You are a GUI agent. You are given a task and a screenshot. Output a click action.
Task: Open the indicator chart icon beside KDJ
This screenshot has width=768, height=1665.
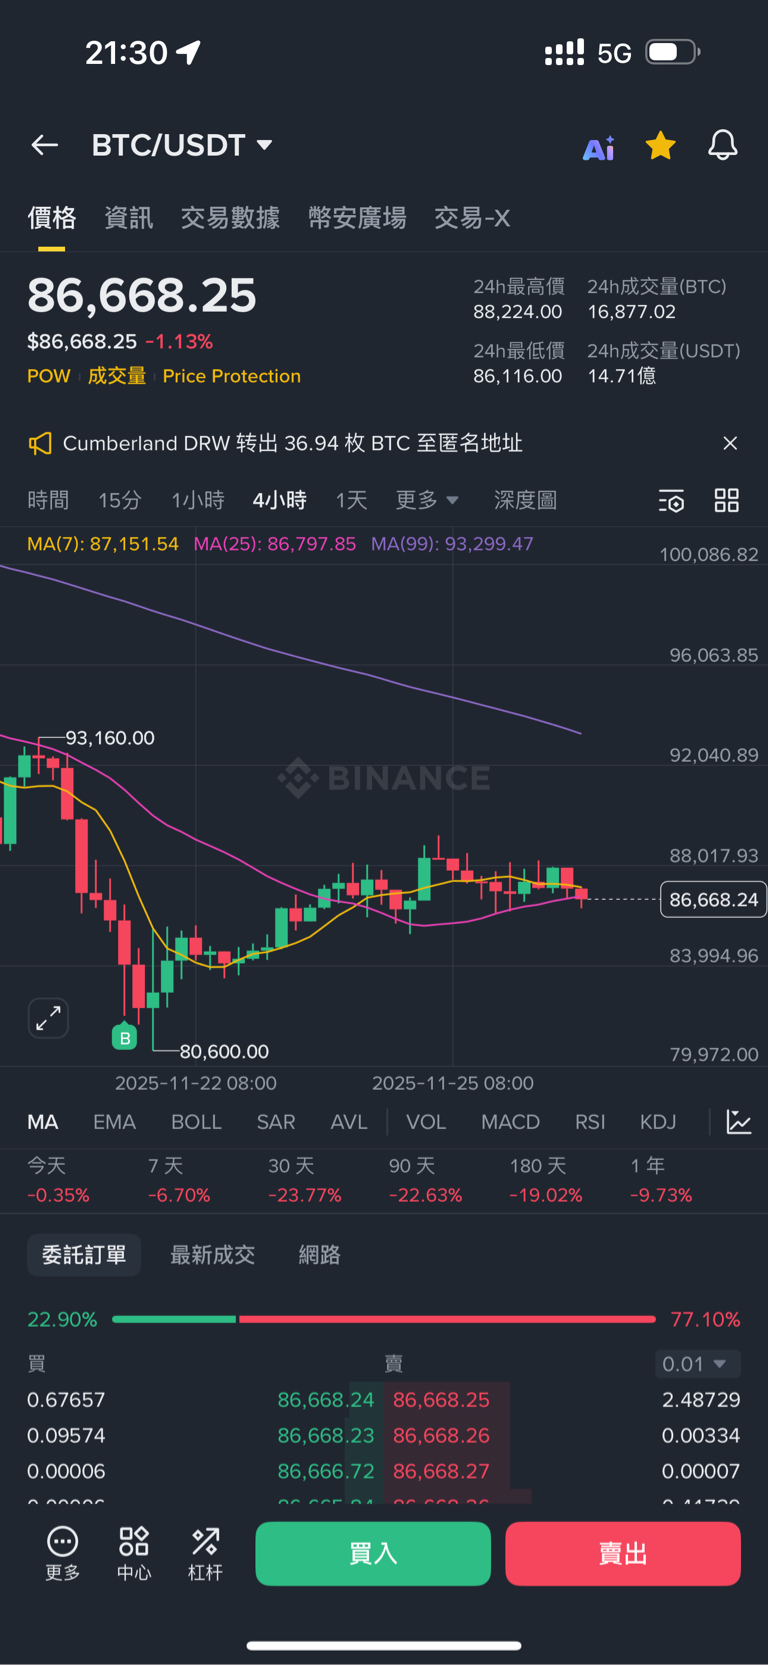point(739,1122)
